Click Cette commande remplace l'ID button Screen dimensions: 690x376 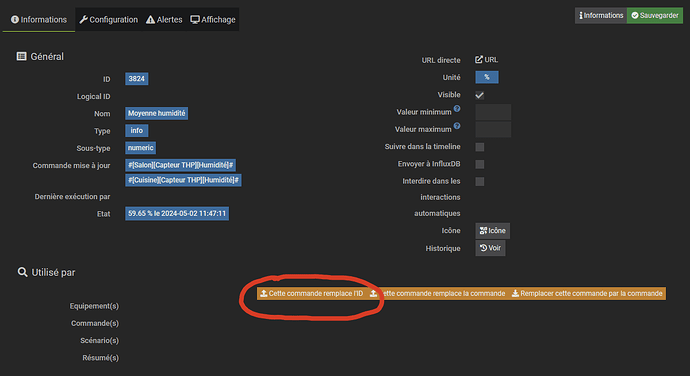click(x=312, y=293)
